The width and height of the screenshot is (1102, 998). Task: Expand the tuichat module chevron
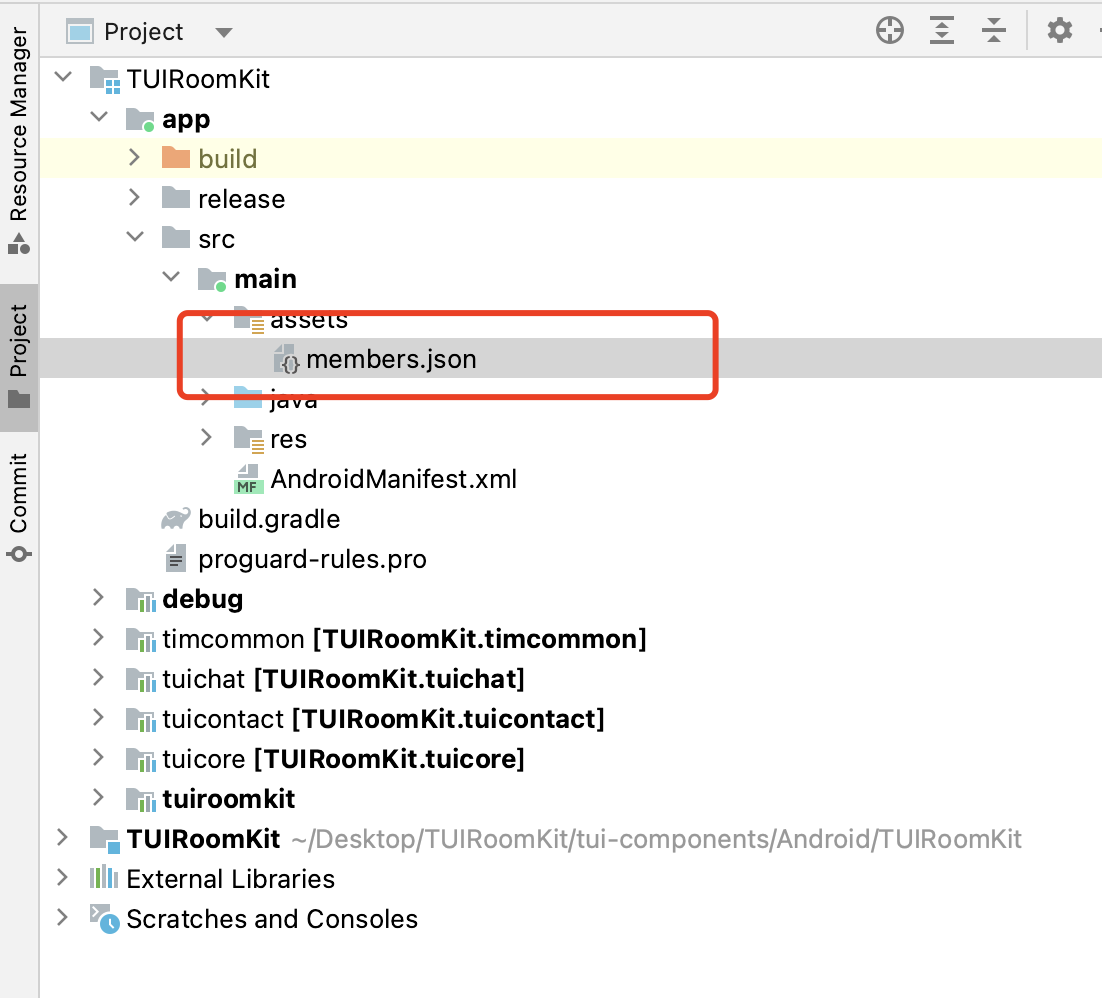pyautogui.click(x=99, y=678)
